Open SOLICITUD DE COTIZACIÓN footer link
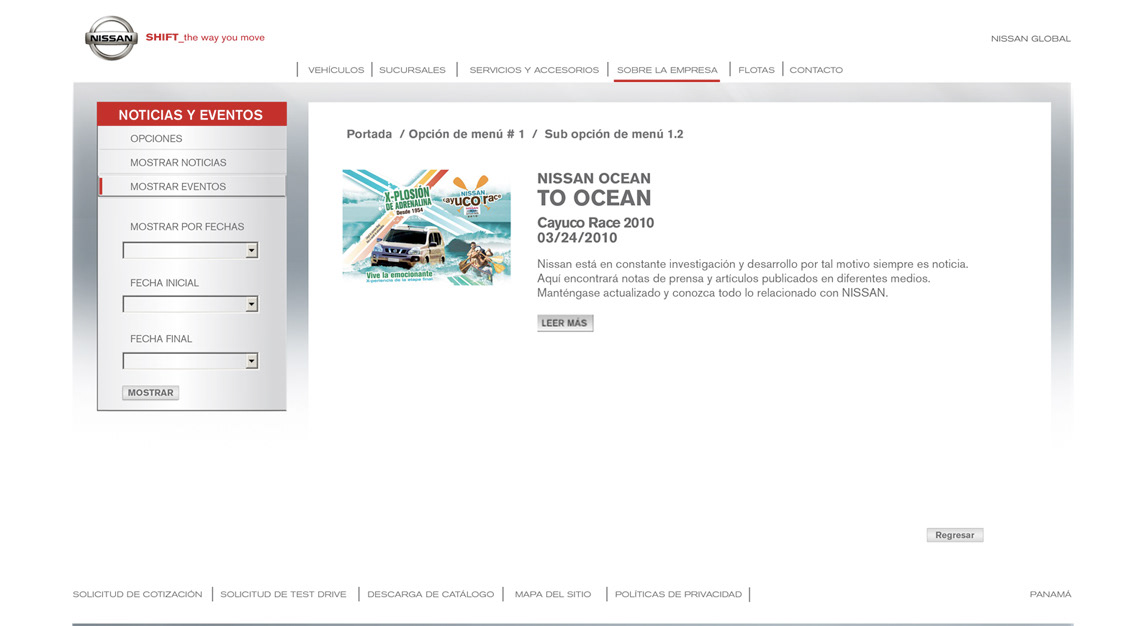Image resolution: width=1139 pixels, height=626 pixels. pyautogui.click(x=137, y=594)
